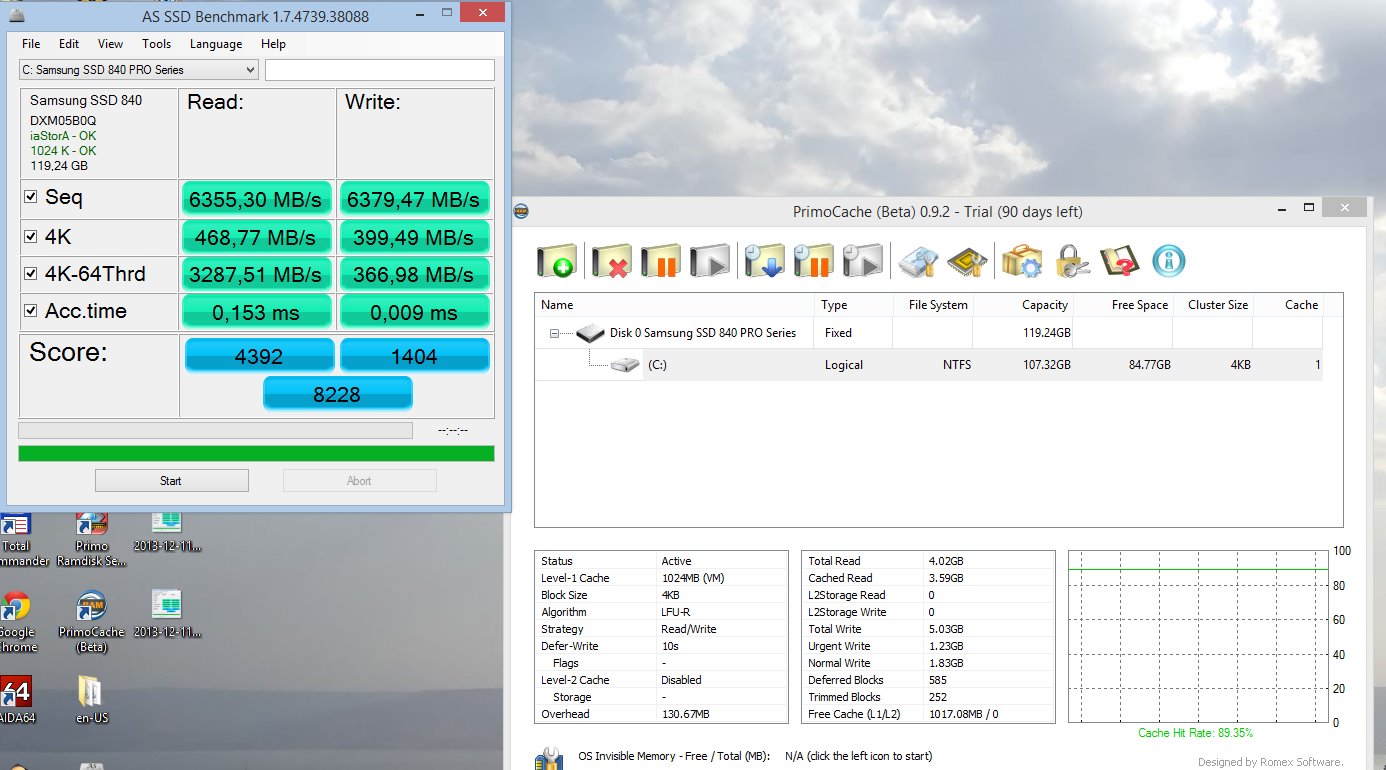Click the read score 4392
1386x770 pixels.
tap(259, 355)
